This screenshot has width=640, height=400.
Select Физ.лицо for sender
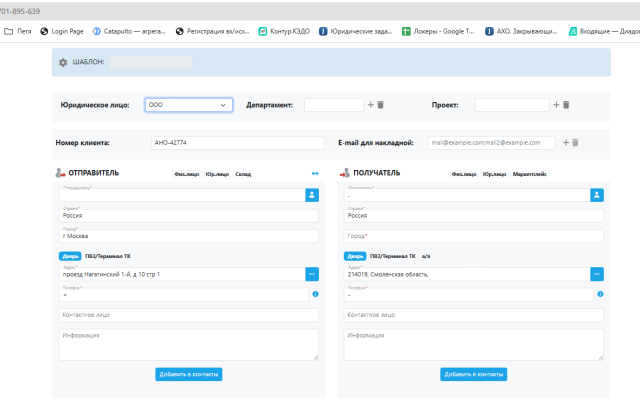pos(186,174)
